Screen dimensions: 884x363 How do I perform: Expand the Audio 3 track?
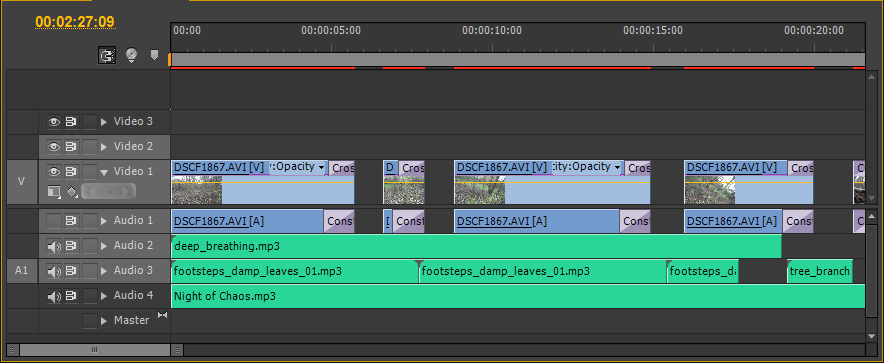pos(104,271)
